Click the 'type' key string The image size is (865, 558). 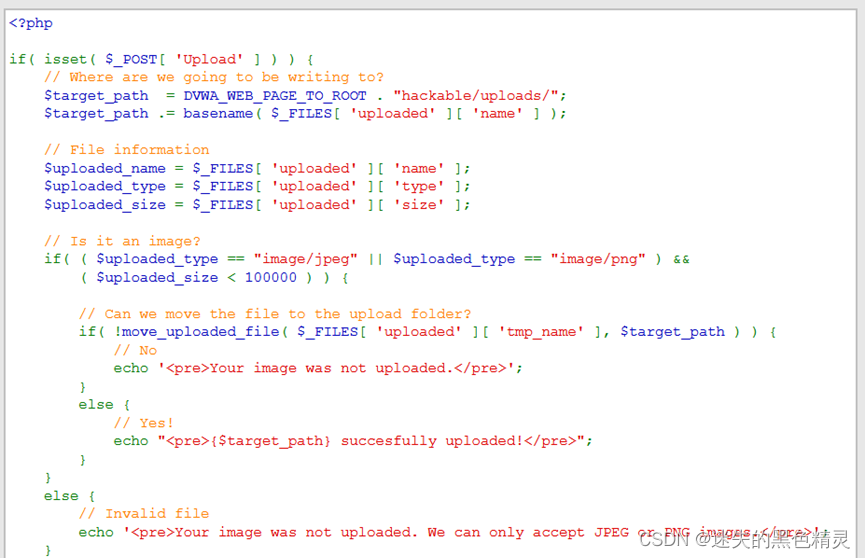(x=419, y=186)
